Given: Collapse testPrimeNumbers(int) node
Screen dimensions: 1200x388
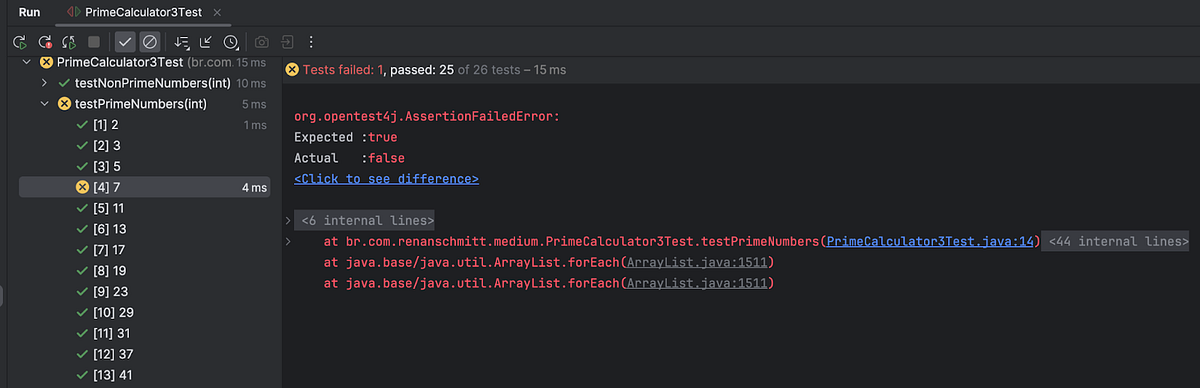Looking at the screenshot, I should (44, 104).
